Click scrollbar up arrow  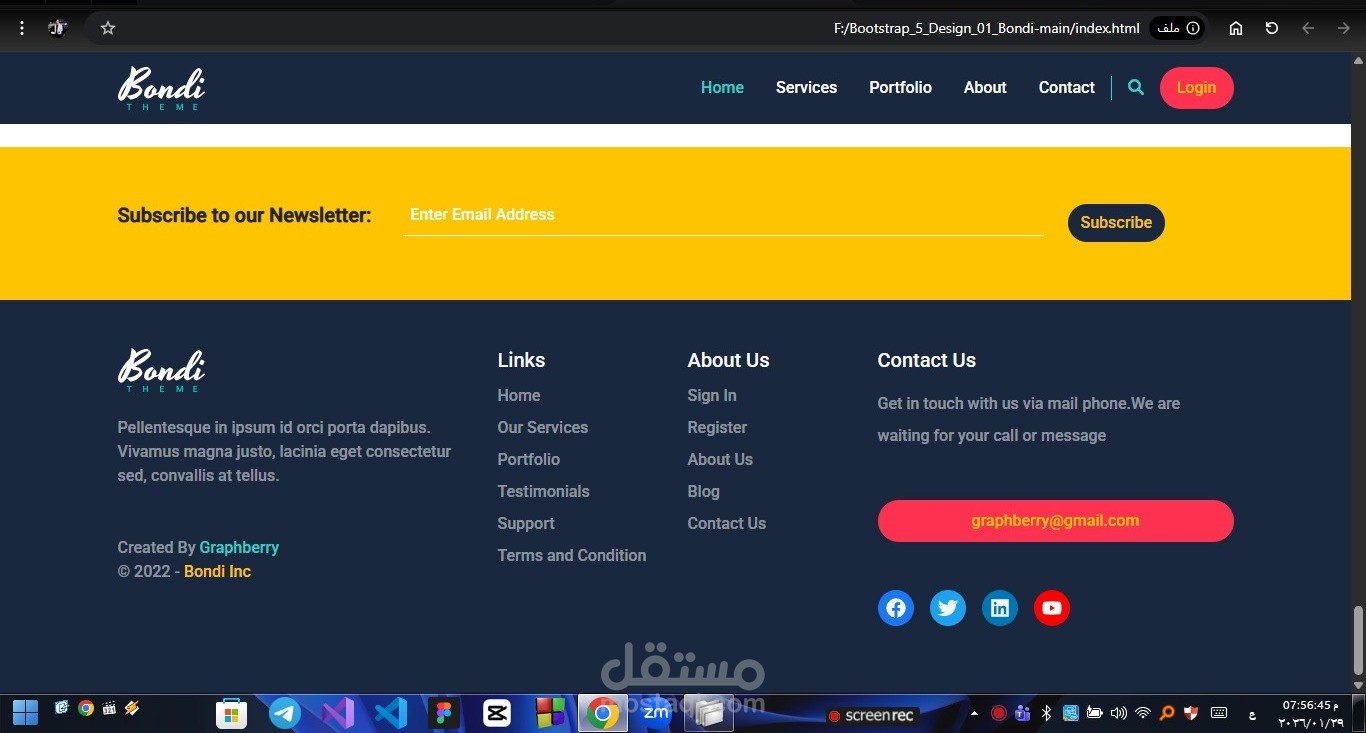tap(1358, 60)
